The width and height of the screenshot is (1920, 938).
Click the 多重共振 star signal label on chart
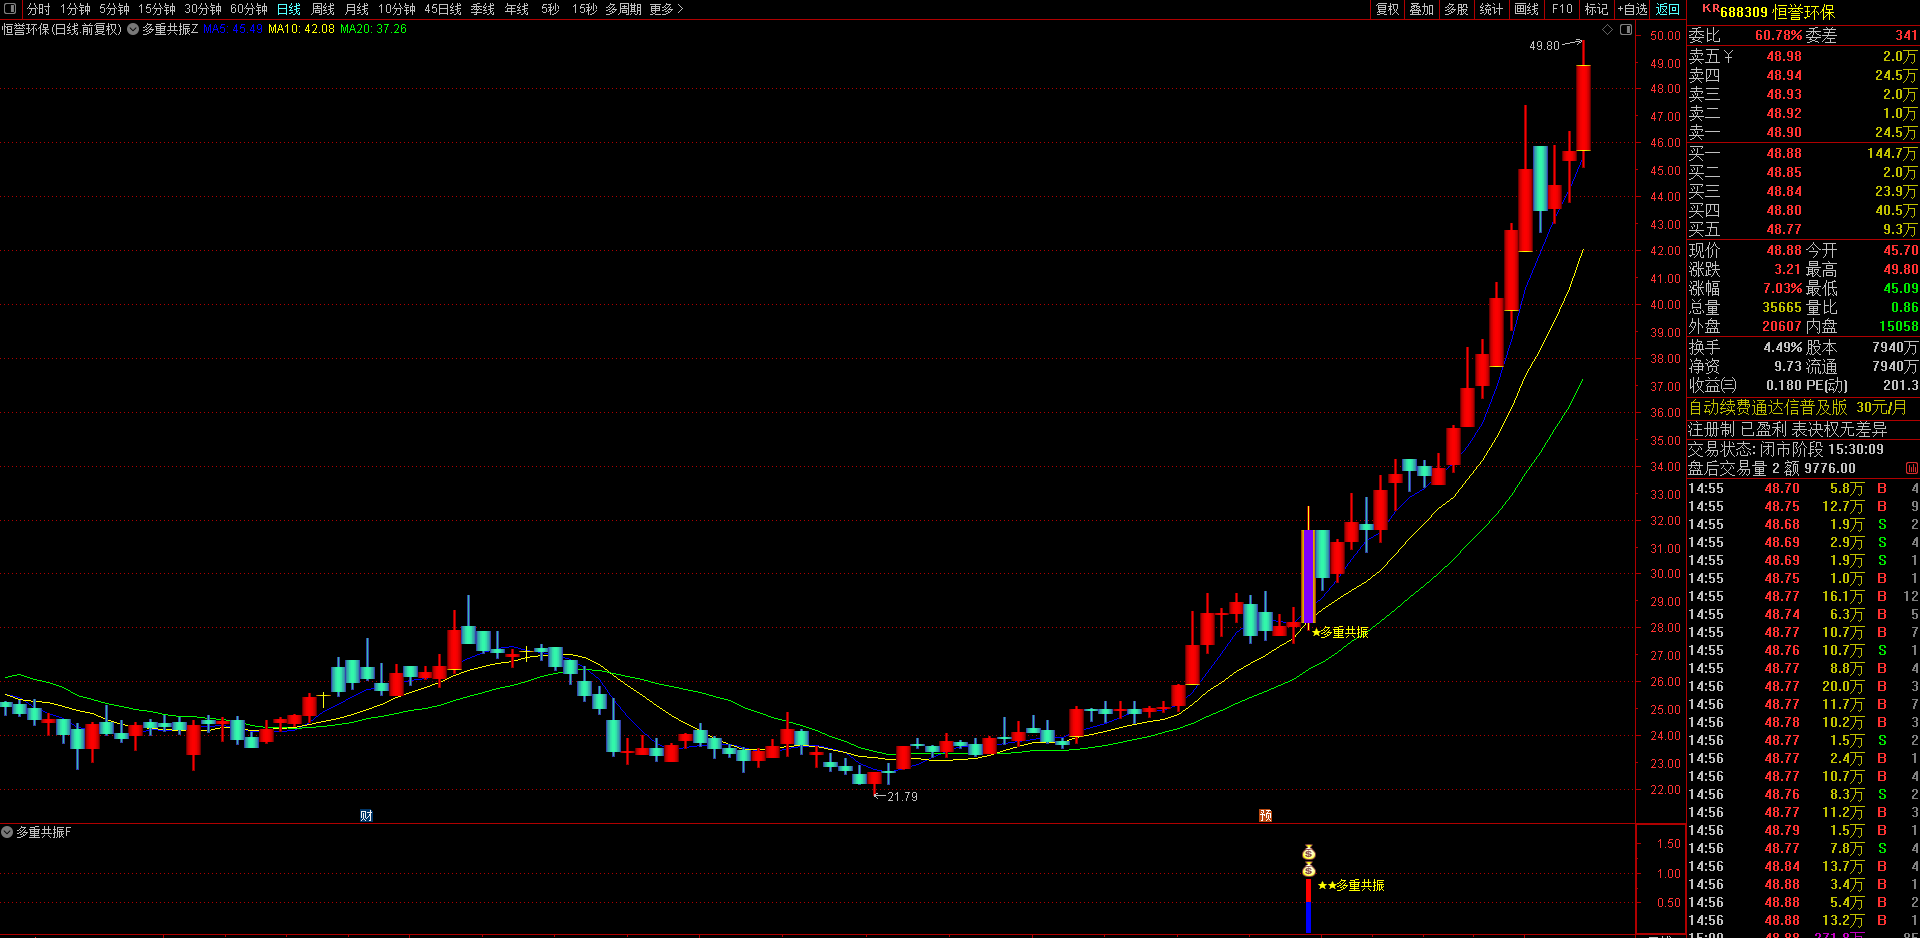pyautogui.click(x=1340, y=632)
